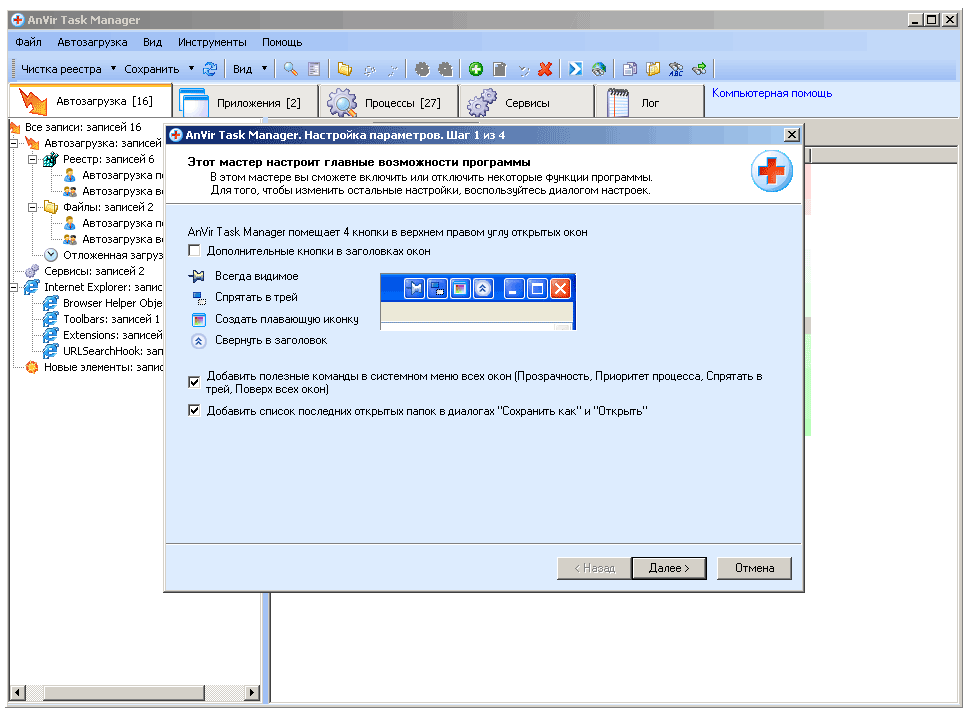Click the Свернуть в заголовок icon
Viewport: 968px width, 716px height.
pos(198,340)
